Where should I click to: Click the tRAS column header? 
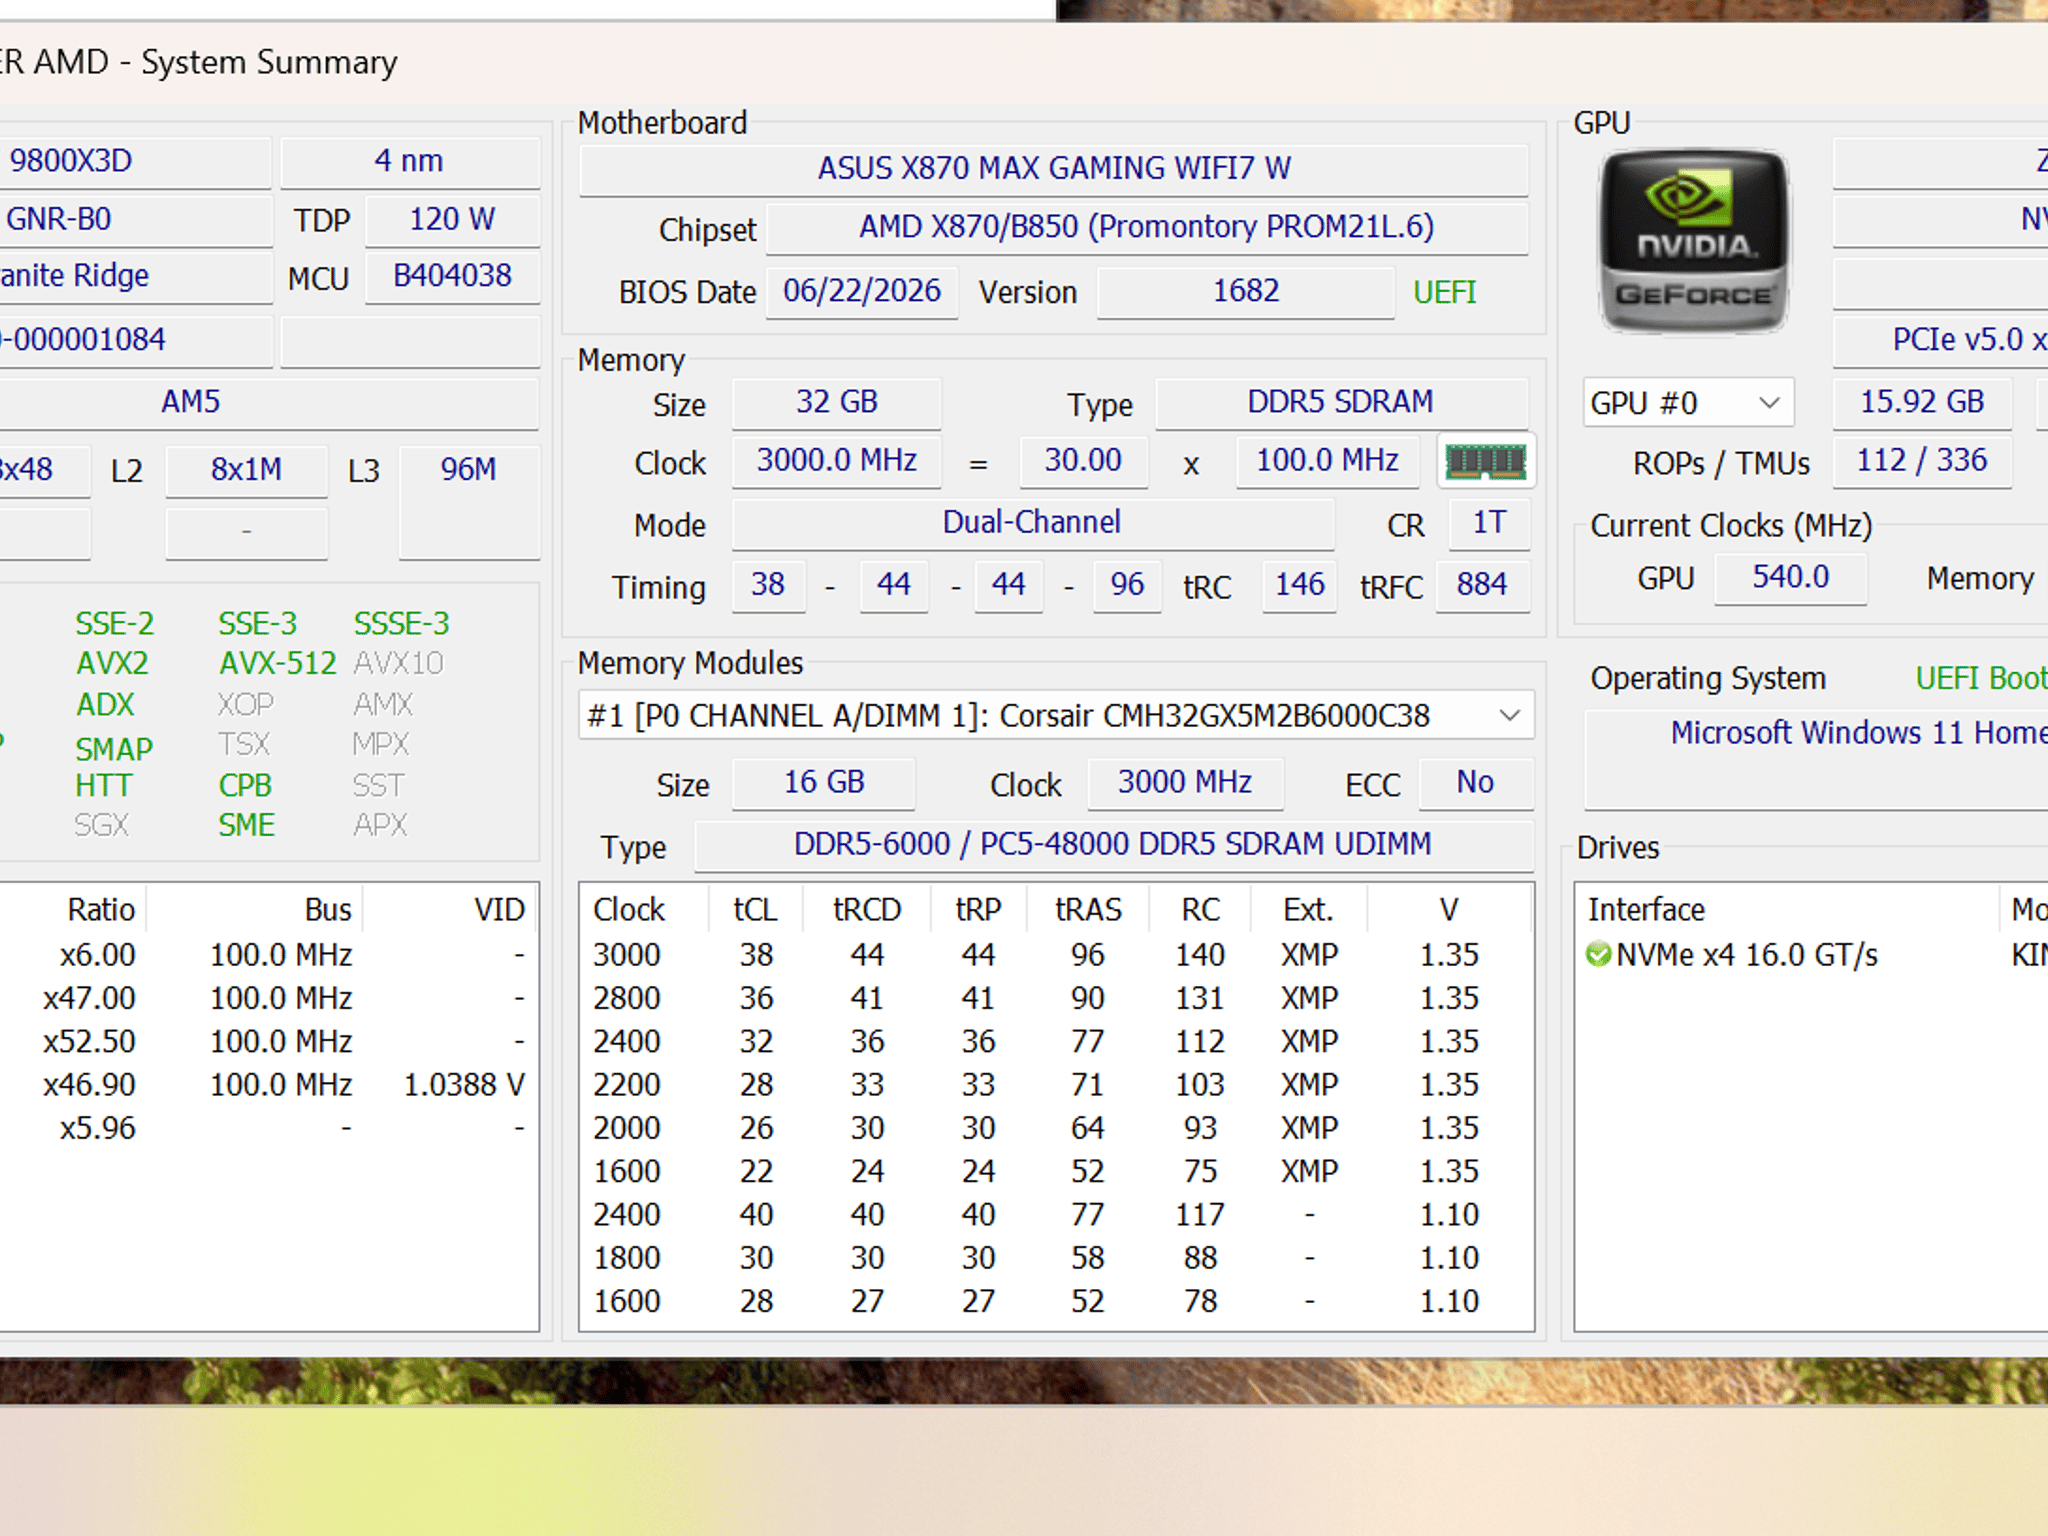[x=1088, y=910]
